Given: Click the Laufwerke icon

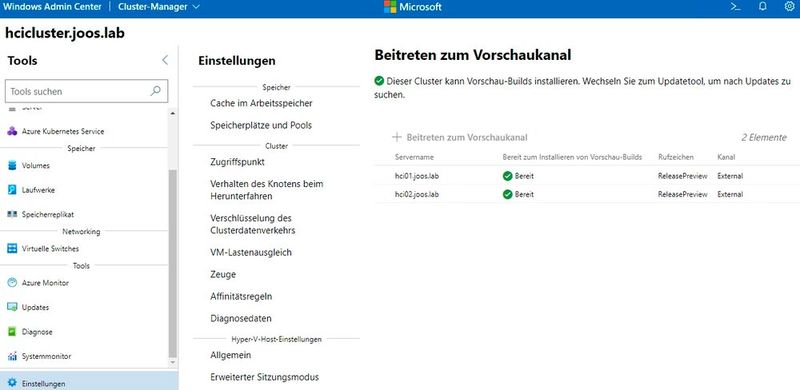Looking at the screenshot, I should click(x=12, y=190).
